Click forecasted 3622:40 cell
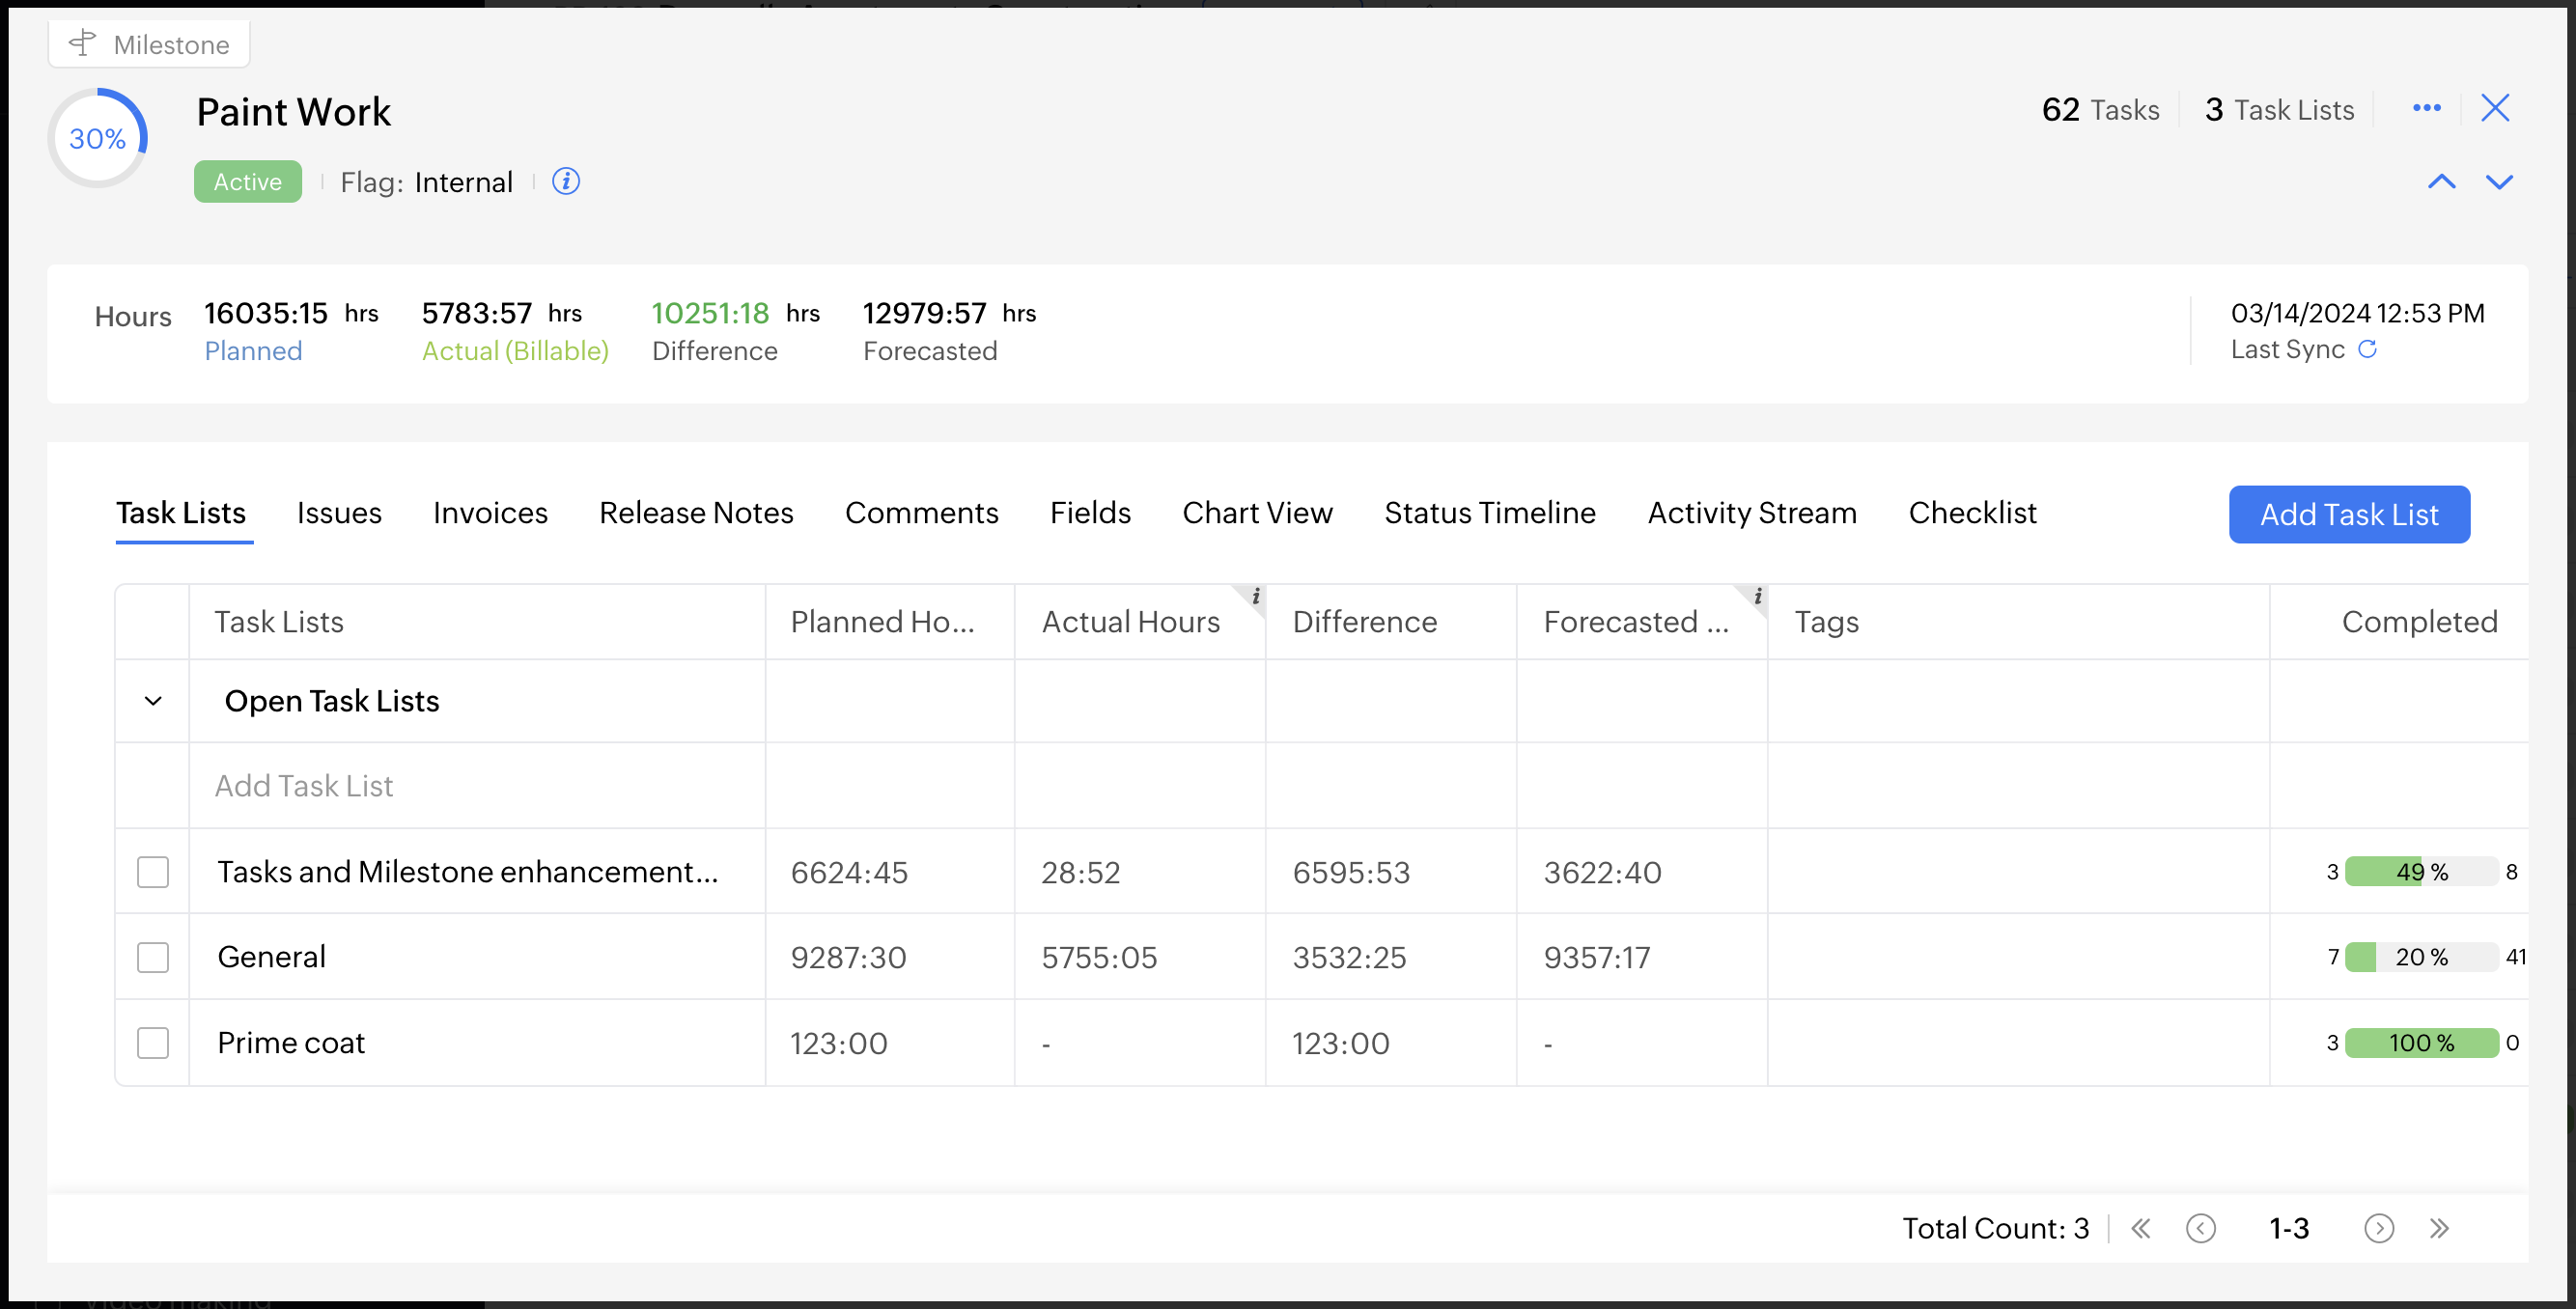This screenshot has height=1309, width=2576. tap(1602, 873)
